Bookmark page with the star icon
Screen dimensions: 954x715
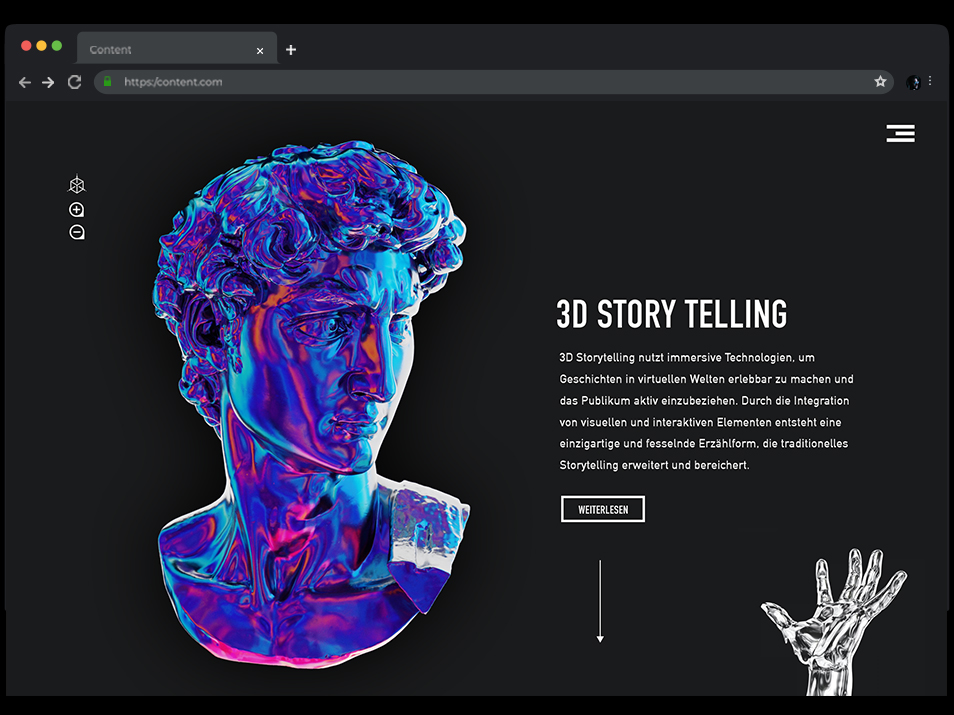click(880, 82)
